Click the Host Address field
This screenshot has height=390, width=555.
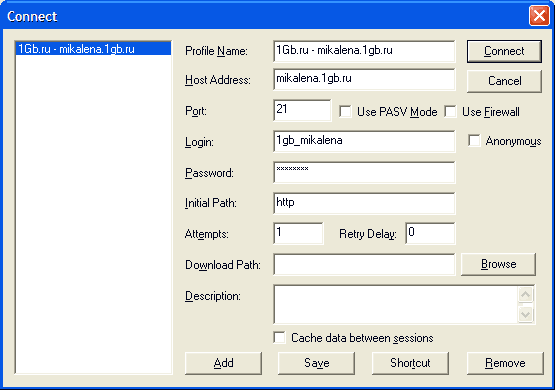pos(364,79)
